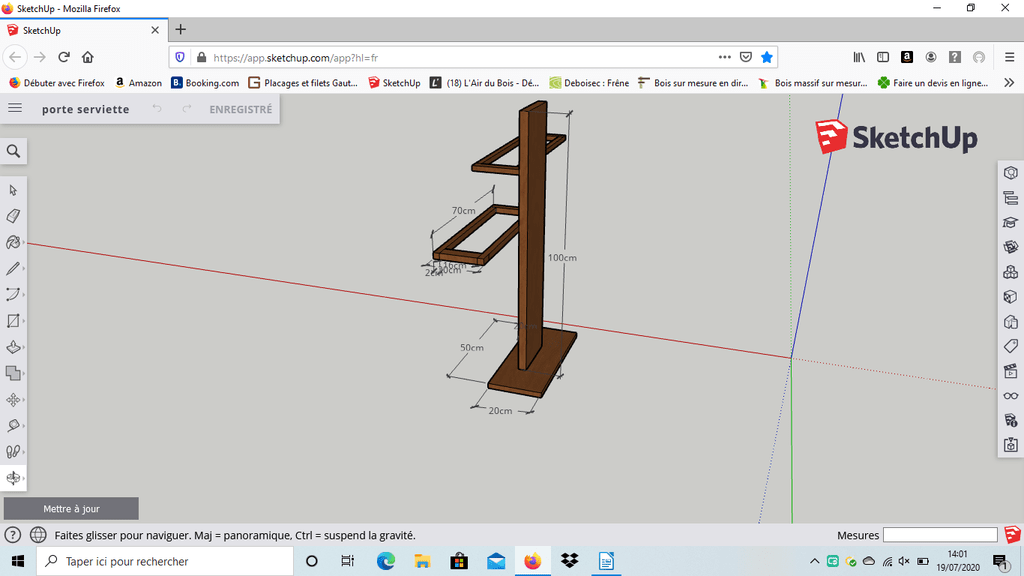This screenshot has width=1024, height=576.
Task: Click the 100cm dimension label
Action: (x=562, y=257)
